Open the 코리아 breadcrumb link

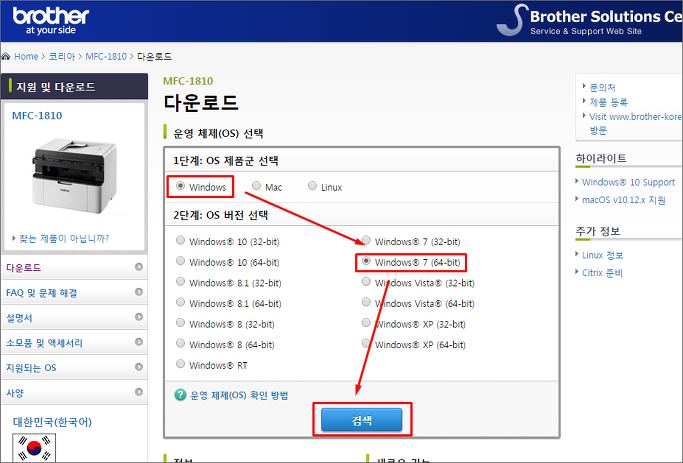[62, 57]
